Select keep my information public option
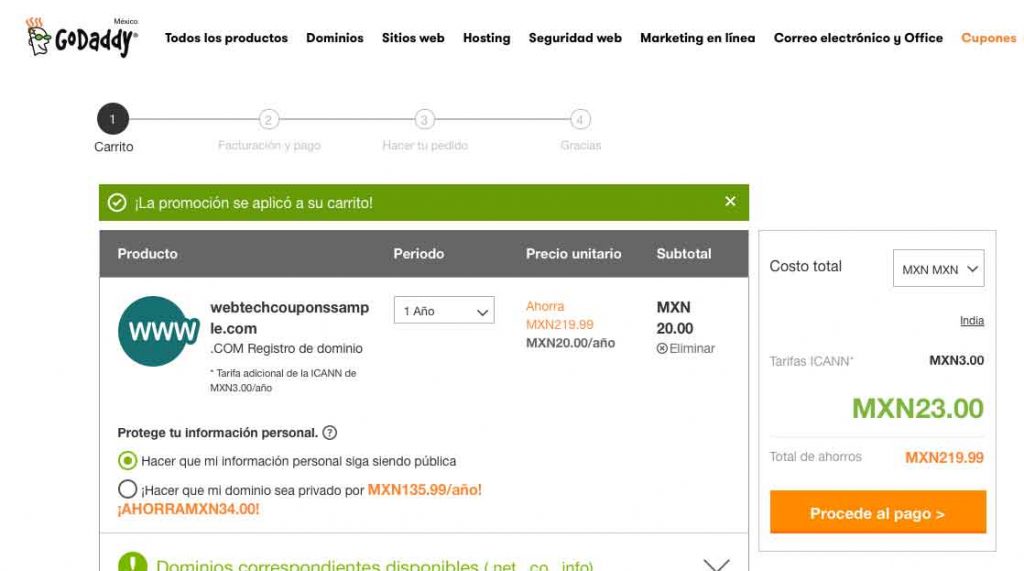 tap(128, 461)
